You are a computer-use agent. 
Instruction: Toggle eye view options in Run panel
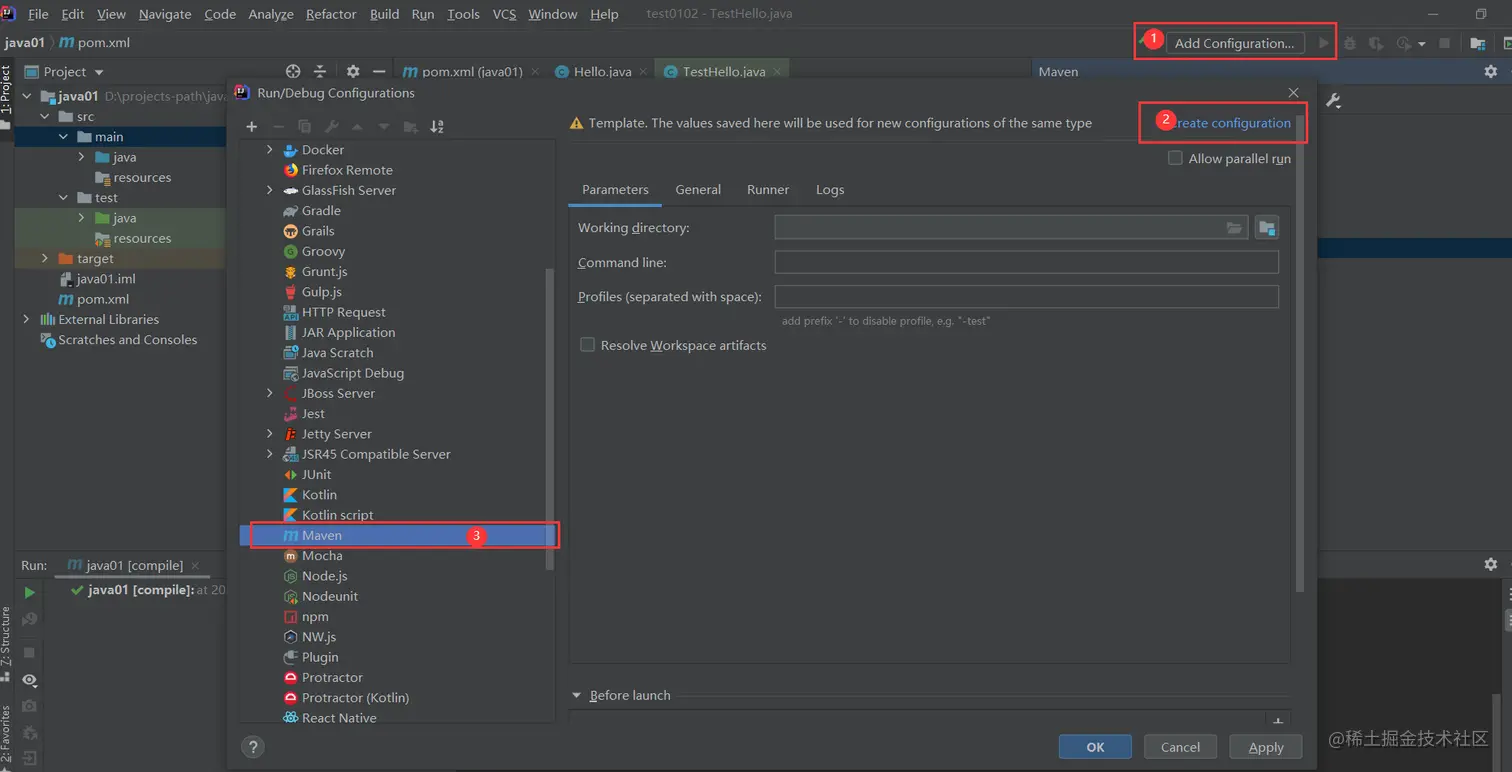[29, 680]
